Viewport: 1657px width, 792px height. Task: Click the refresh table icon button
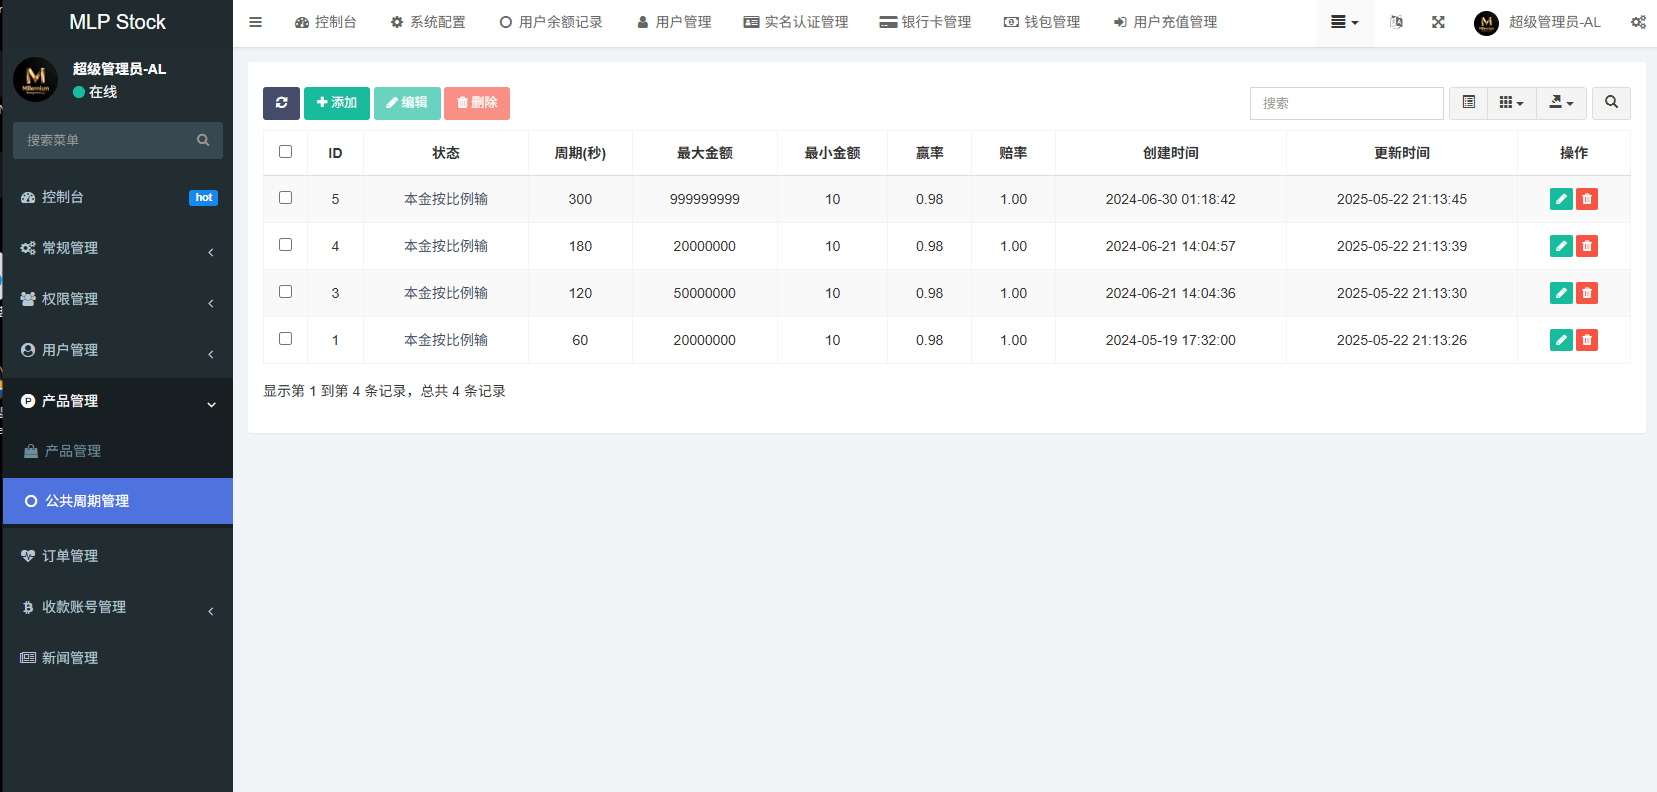(x=281, y=103)
